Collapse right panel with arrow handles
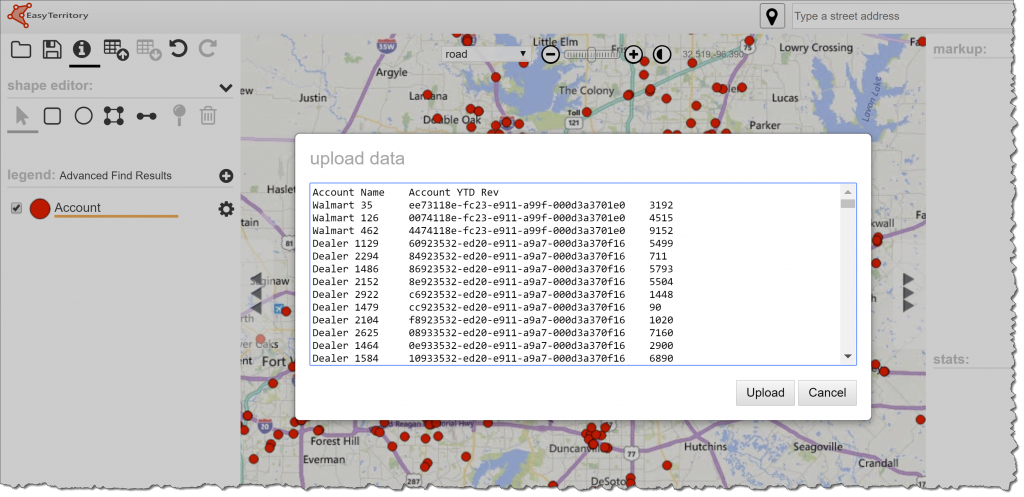1024x497 pixels. (x=908, y=293)
